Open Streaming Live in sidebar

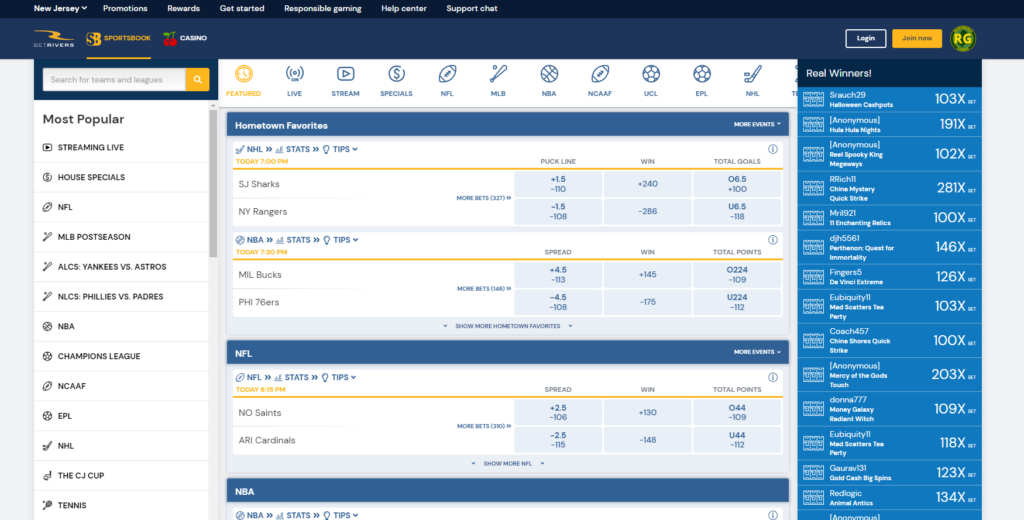[x=121, y=148]
